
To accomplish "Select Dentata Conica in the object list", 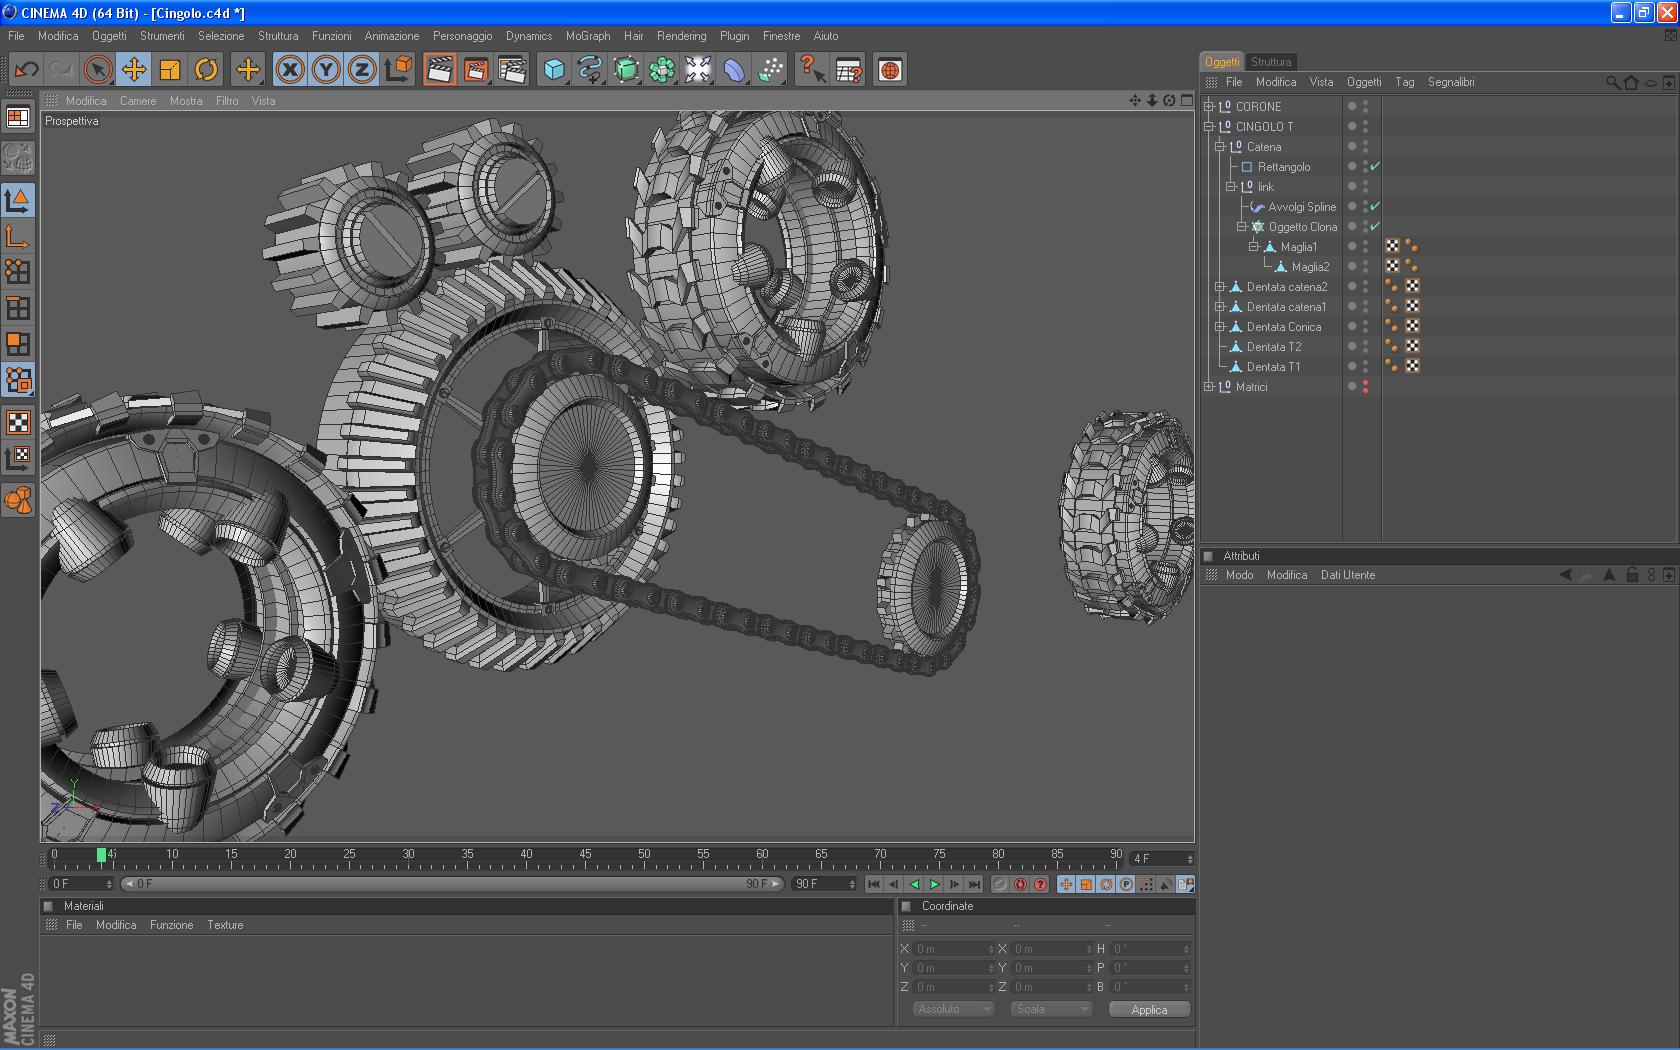I will click(1283, 327).
